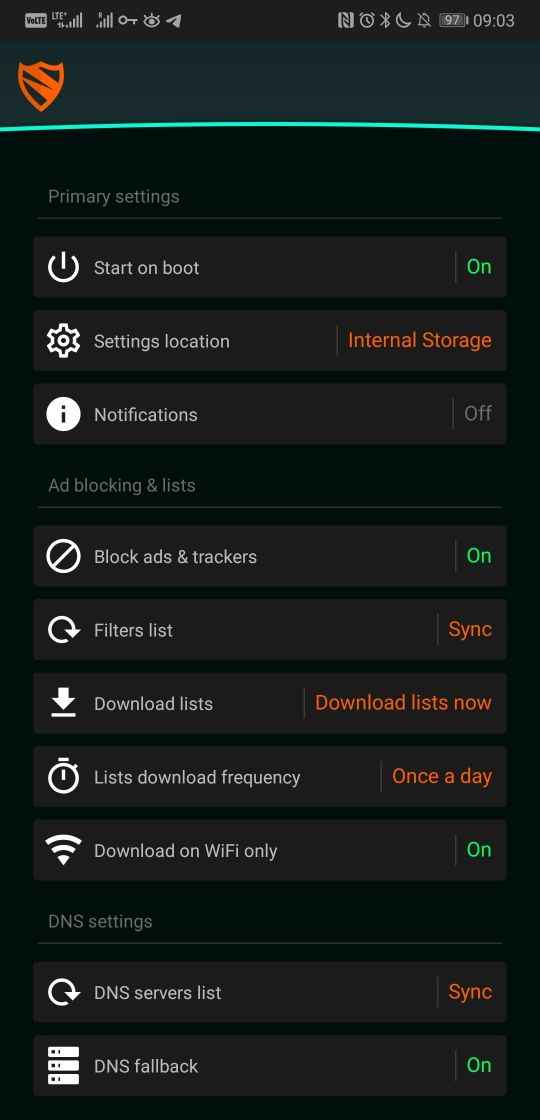This screenshot has height=1120, width=540.
Task: Toggle Start on boot On switch
Action: pos(479,267)
